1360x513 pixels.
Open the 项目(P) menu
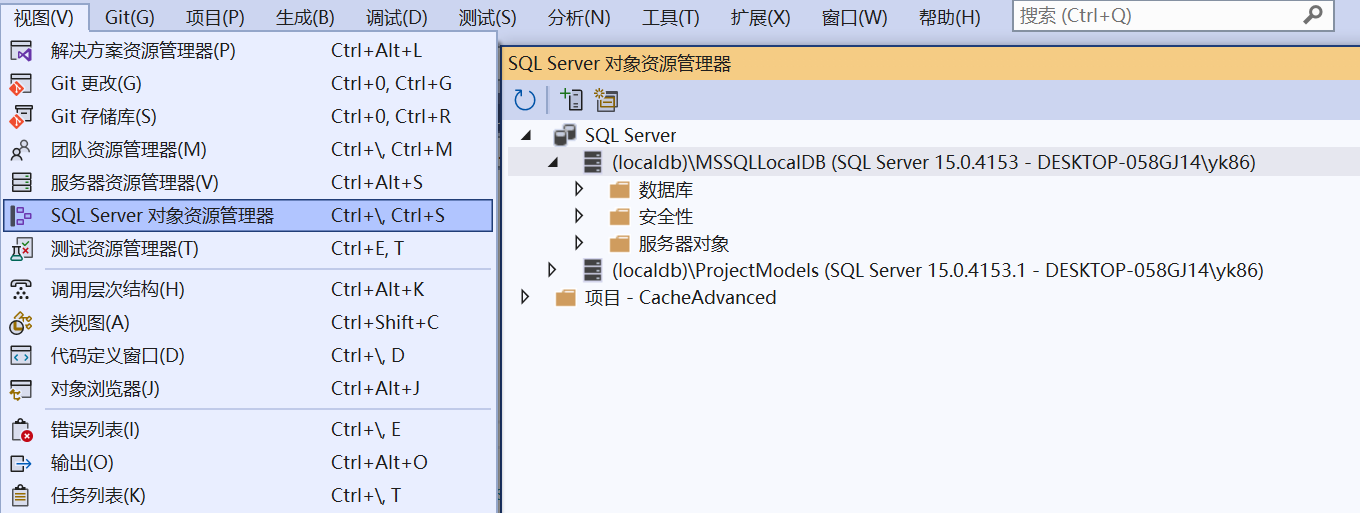pos(215,17)
